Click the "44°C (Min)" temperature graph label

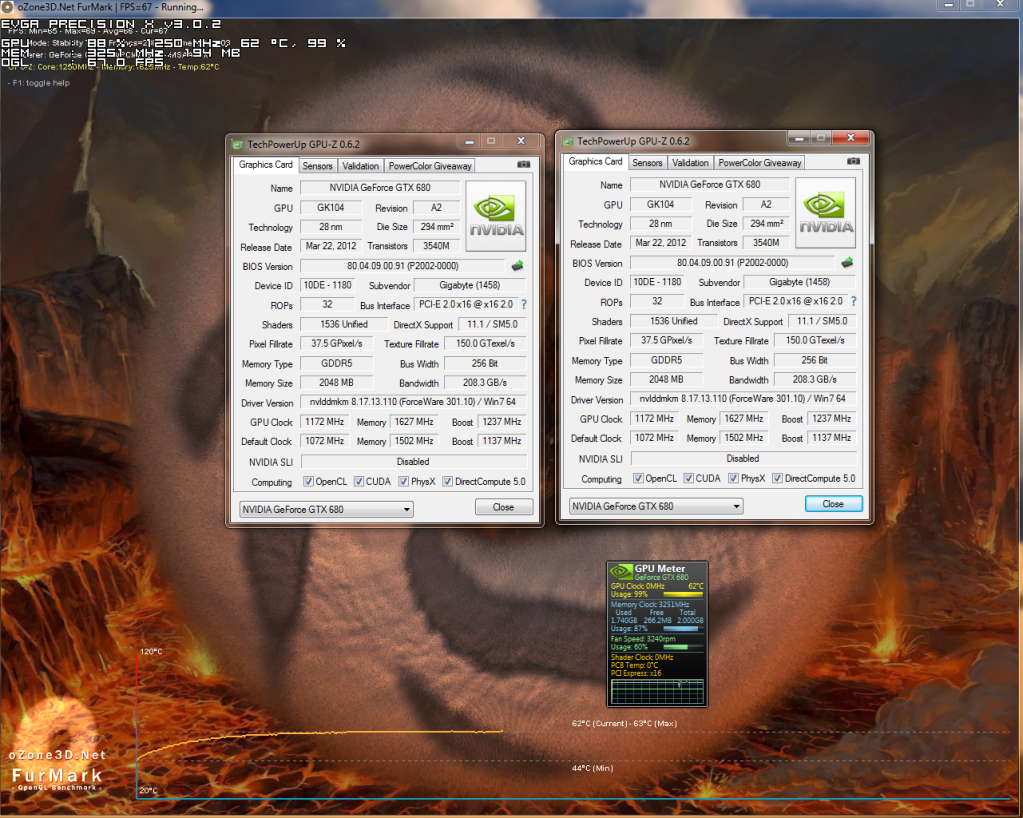click(x=592, y=768)
